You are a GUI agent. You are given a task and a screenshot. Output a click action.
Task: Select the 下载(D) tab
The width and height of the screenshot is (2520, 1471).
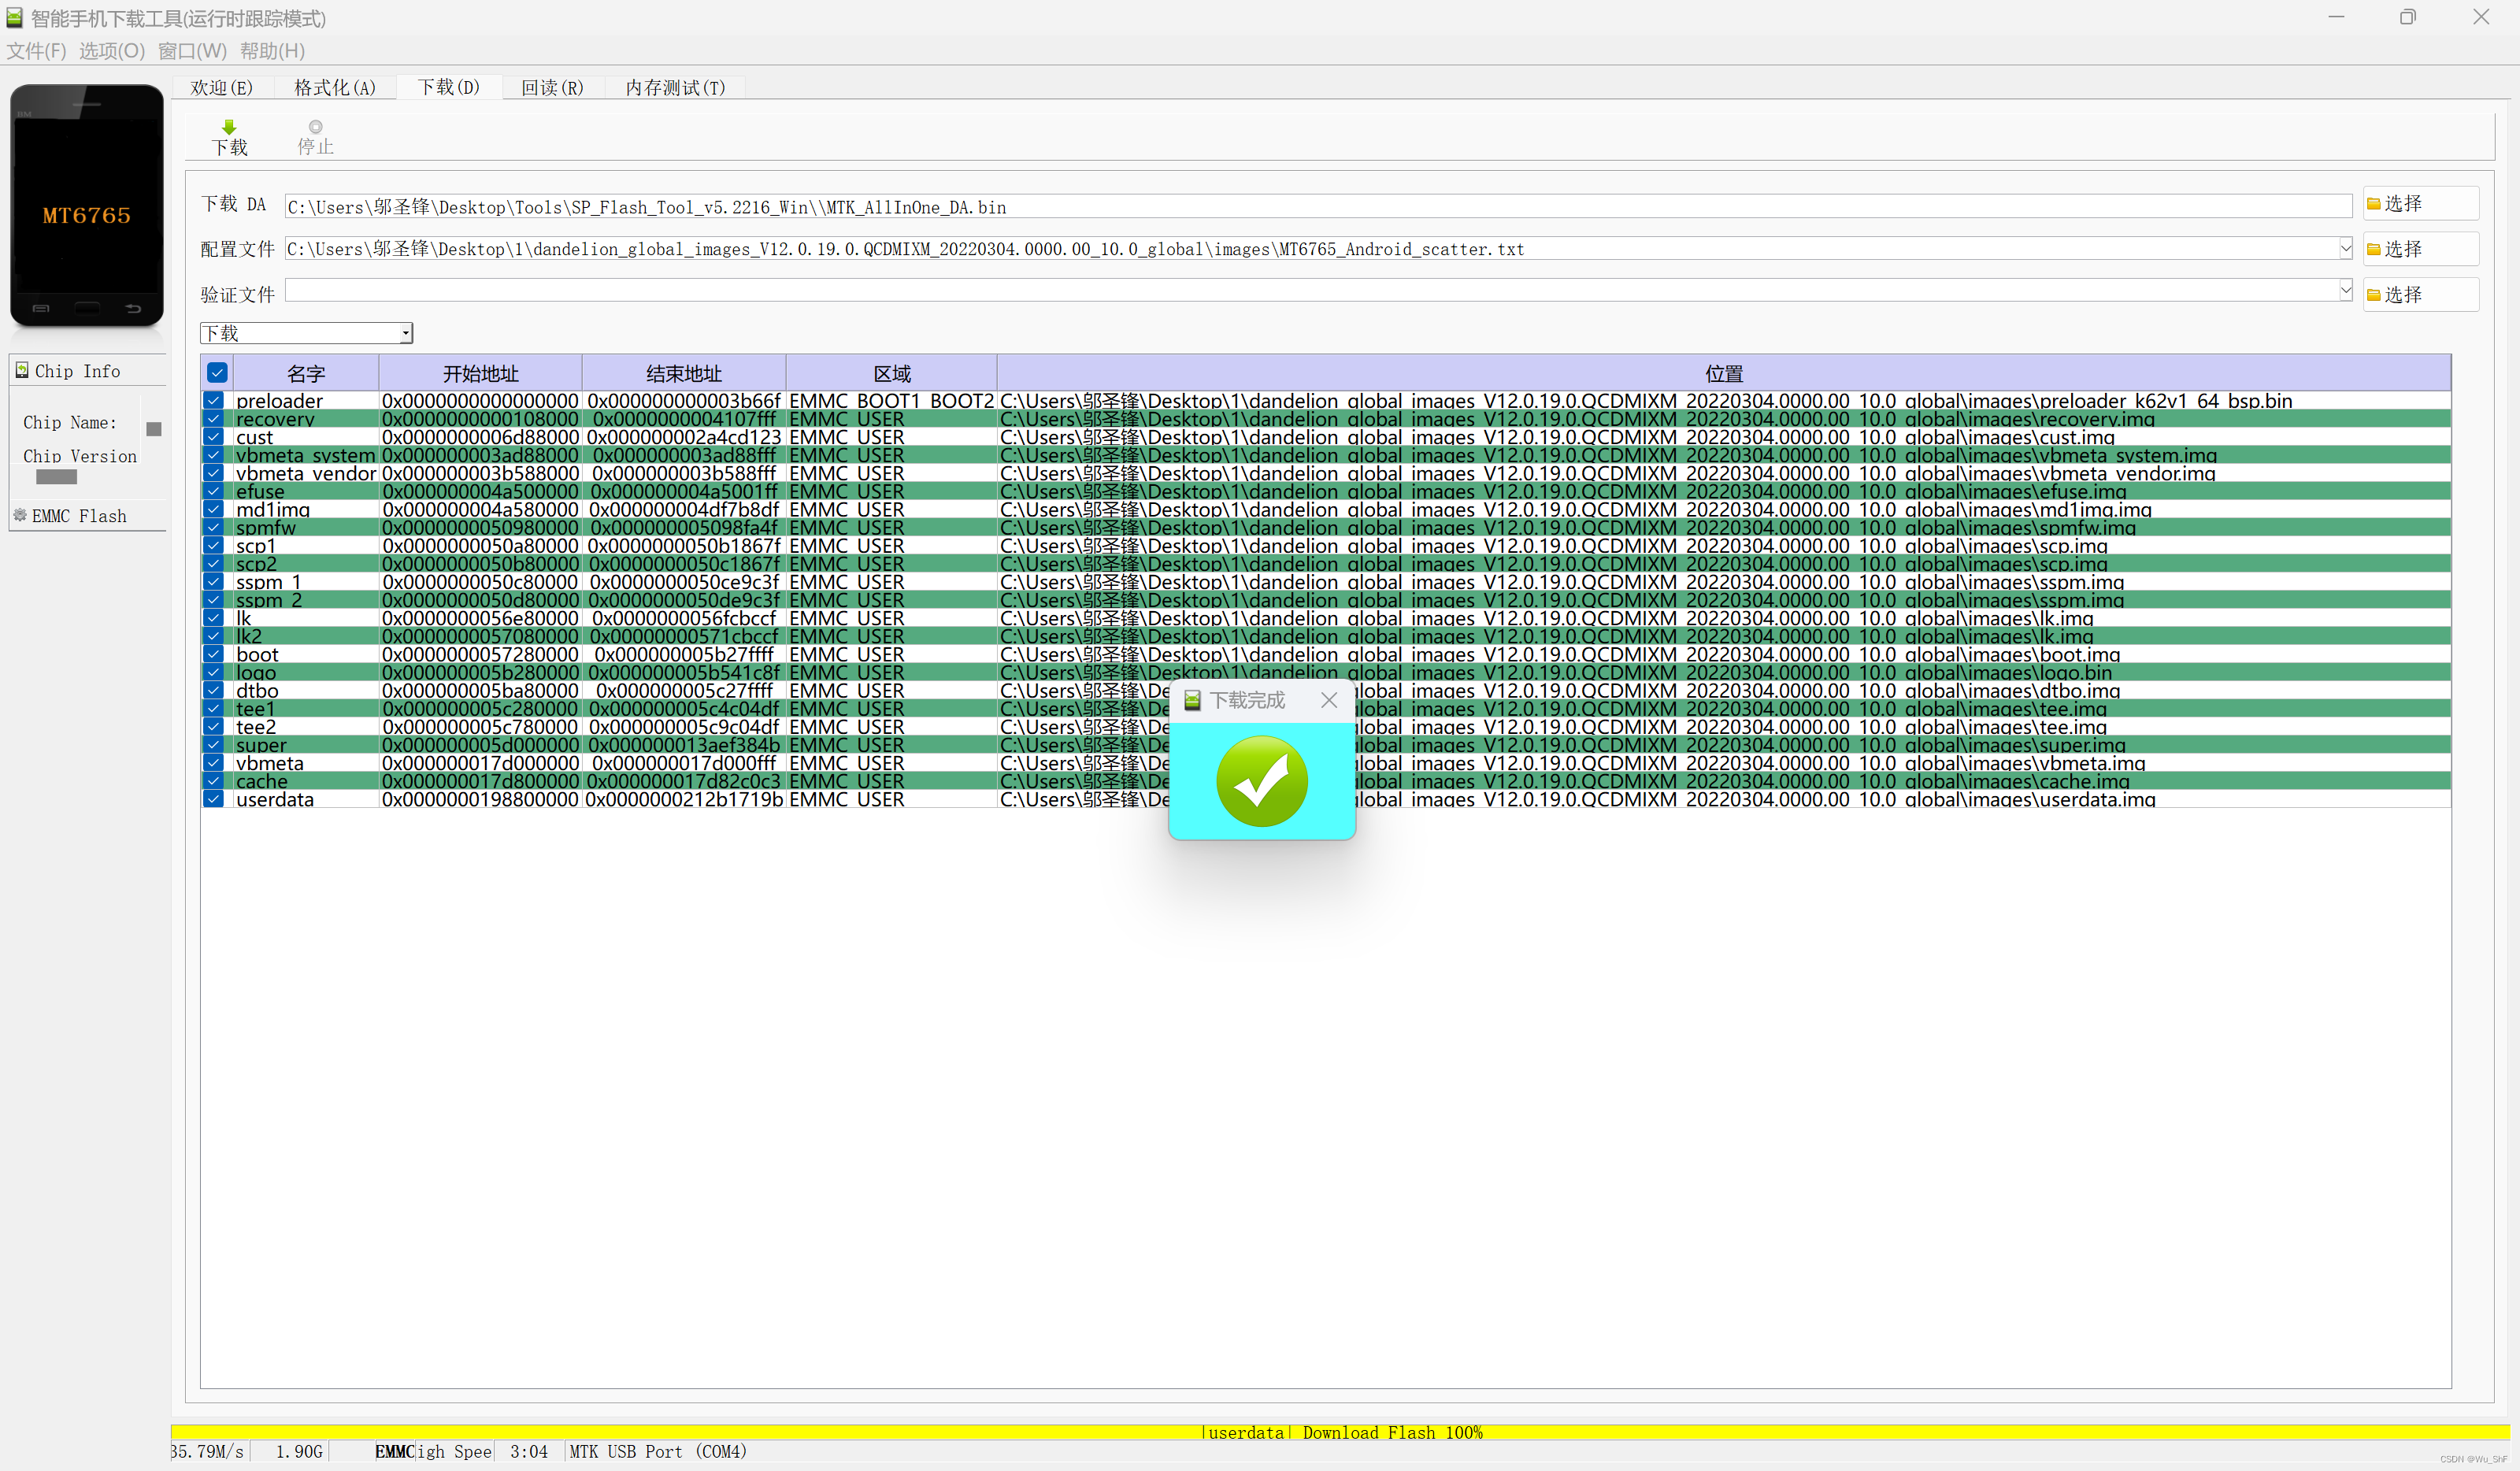[x=448, y=87]
